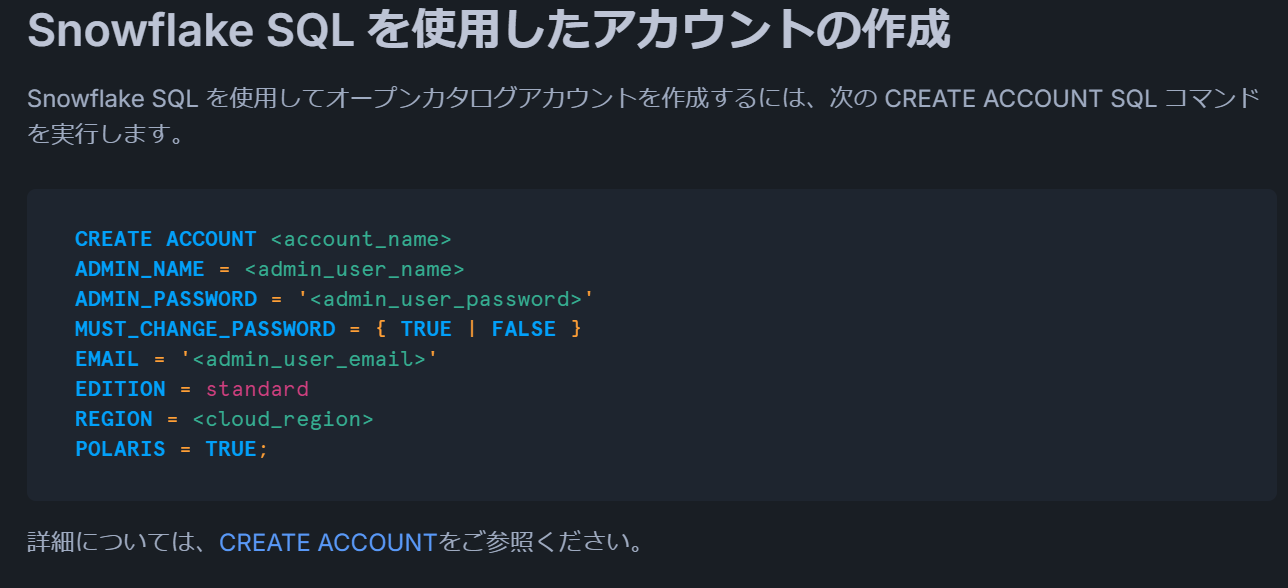Click the TRUE option in MUST_CHANGE_PASSWORD line

coord(426,329)
